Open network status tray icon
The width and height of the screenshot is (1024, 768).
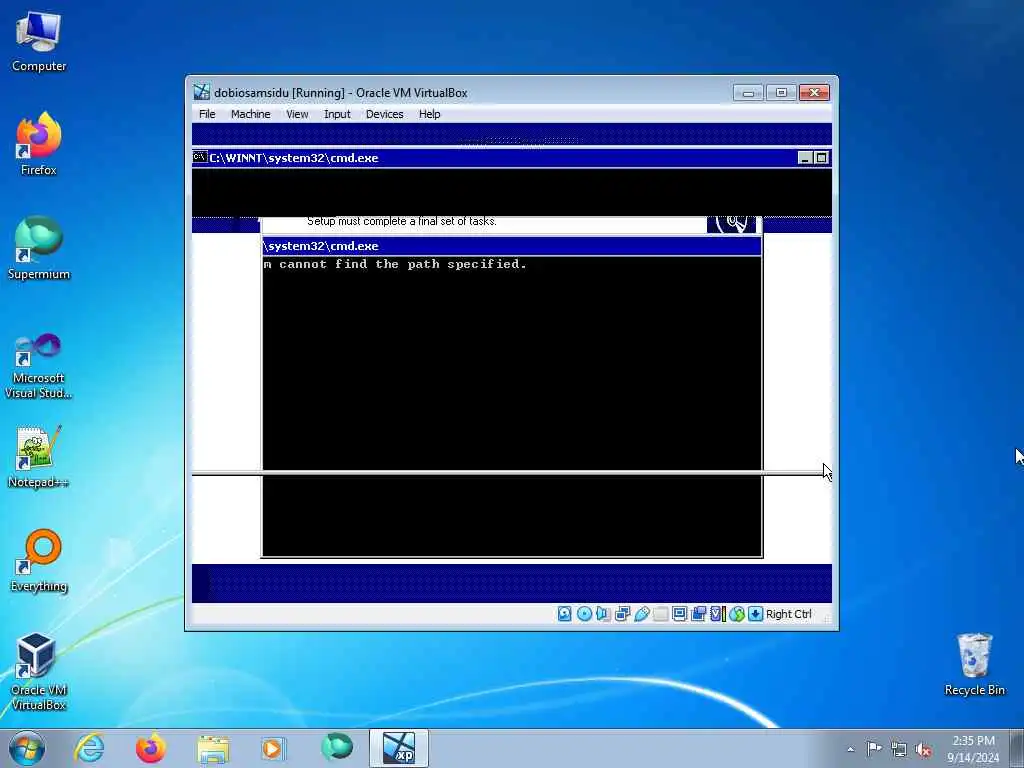[899, 749]
